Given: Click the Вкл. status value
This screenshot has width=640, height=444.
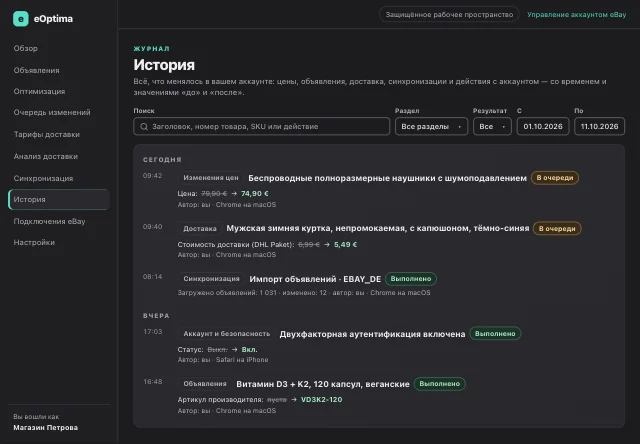Looking at the screenshot, I should [x=249, y=349].
